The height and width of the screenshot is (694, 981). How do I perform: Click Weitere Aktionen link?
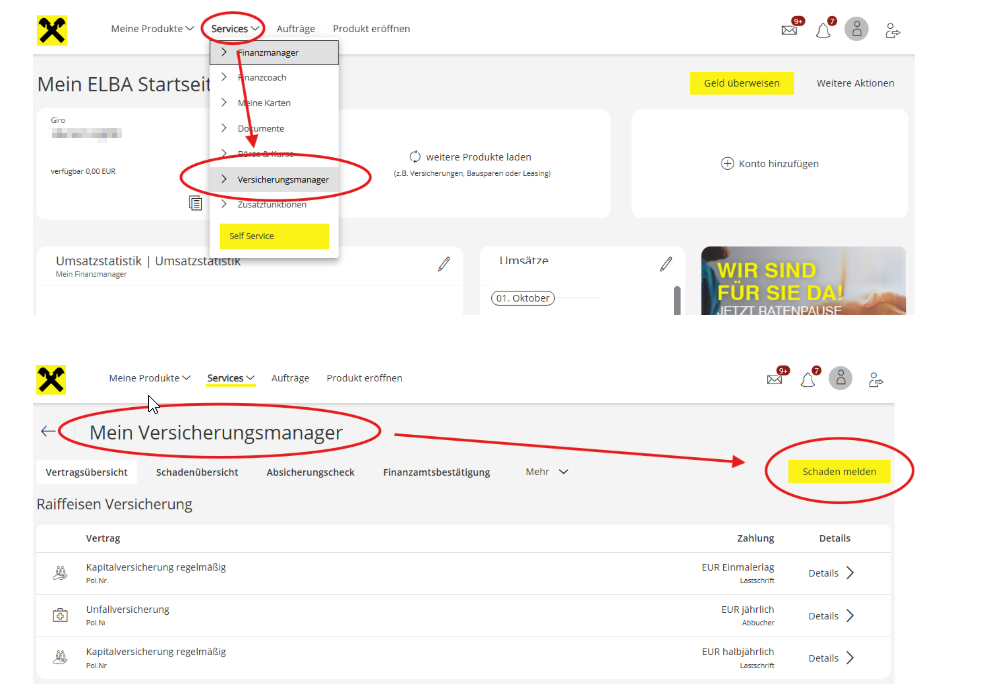[x=855, y=83]
